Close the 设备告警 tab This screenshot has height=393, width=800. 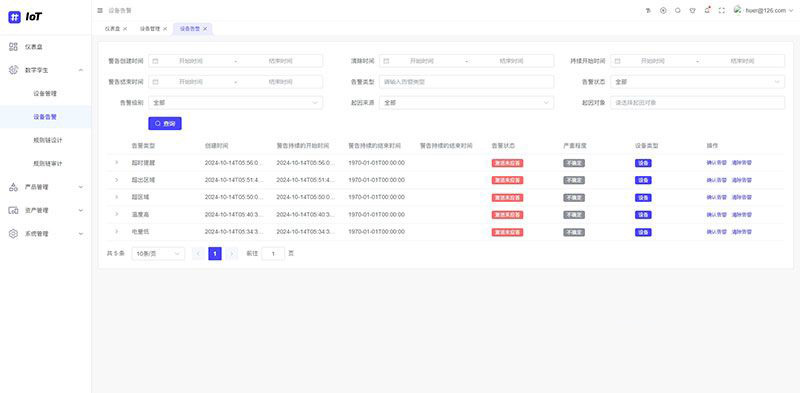click(205, 29)
